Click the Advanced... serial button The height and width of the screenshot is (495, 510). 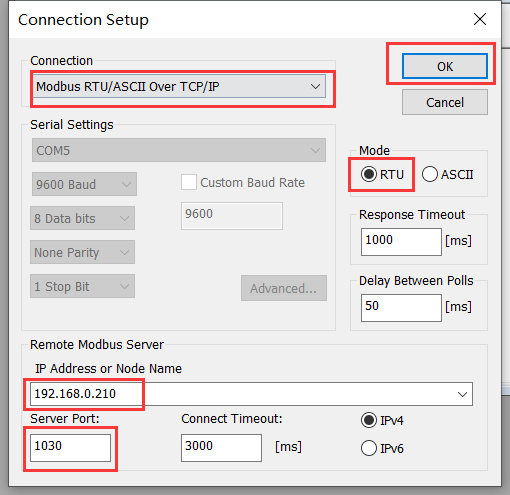pos(284,288)
